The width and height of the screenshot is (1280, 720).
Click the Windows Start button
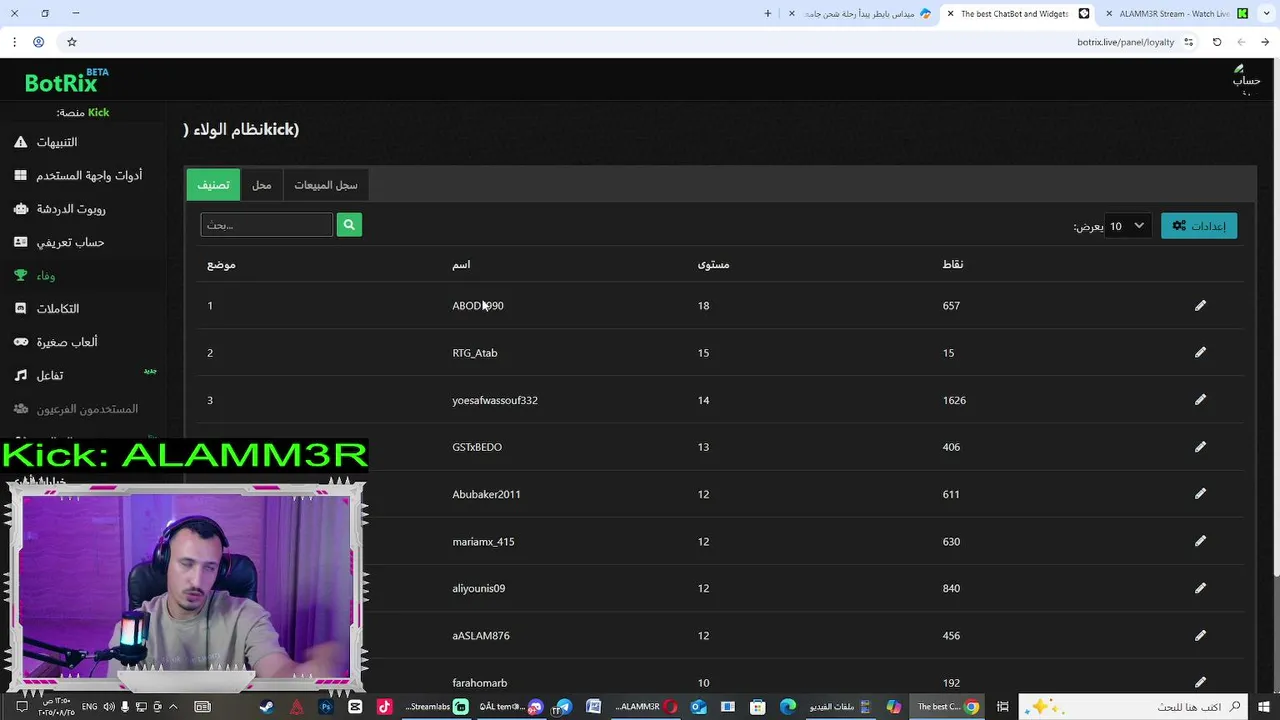tap(1265, 707)
